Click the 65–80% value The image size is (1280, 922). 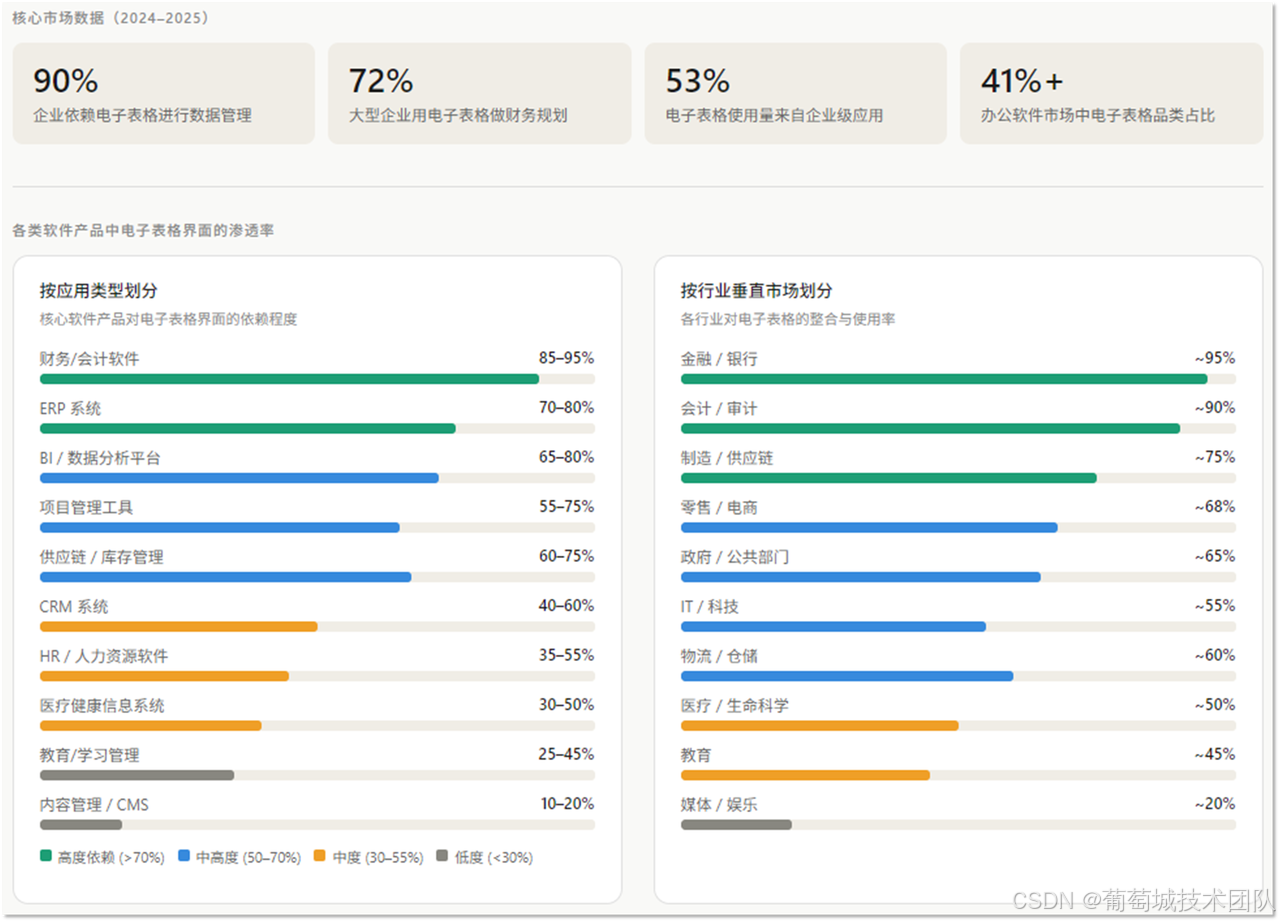pyautogui.click(x=567, y=456)
